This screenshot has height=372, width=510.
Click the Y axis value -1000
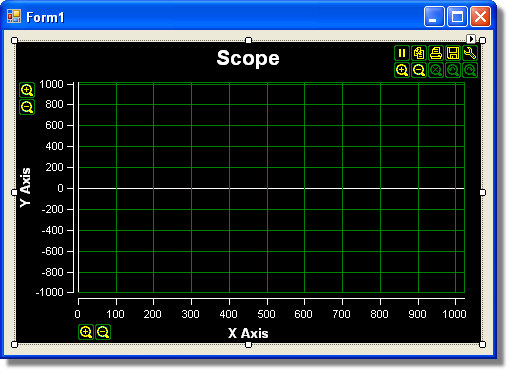coord(50,292)
